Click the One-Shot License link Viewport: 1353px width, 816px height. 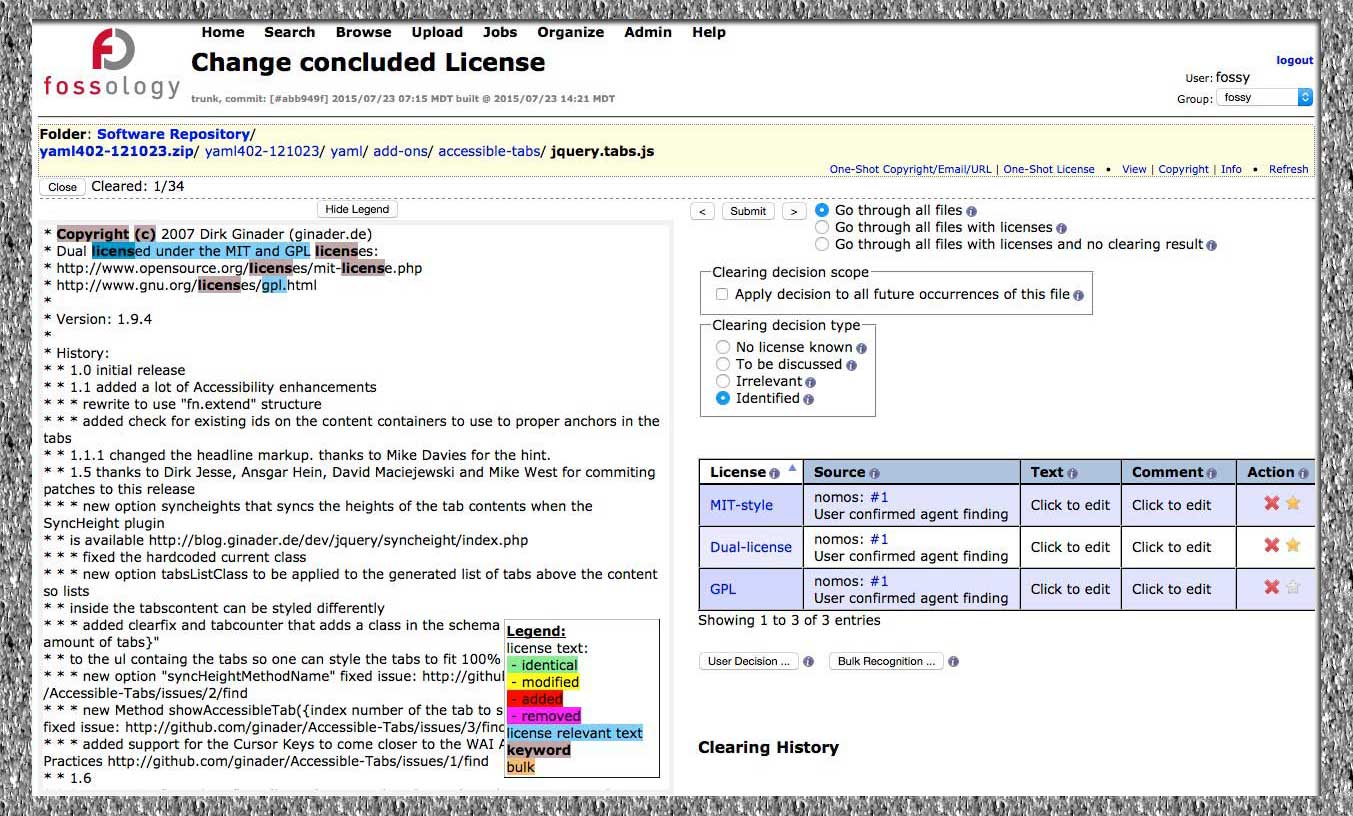[1049, 169]
